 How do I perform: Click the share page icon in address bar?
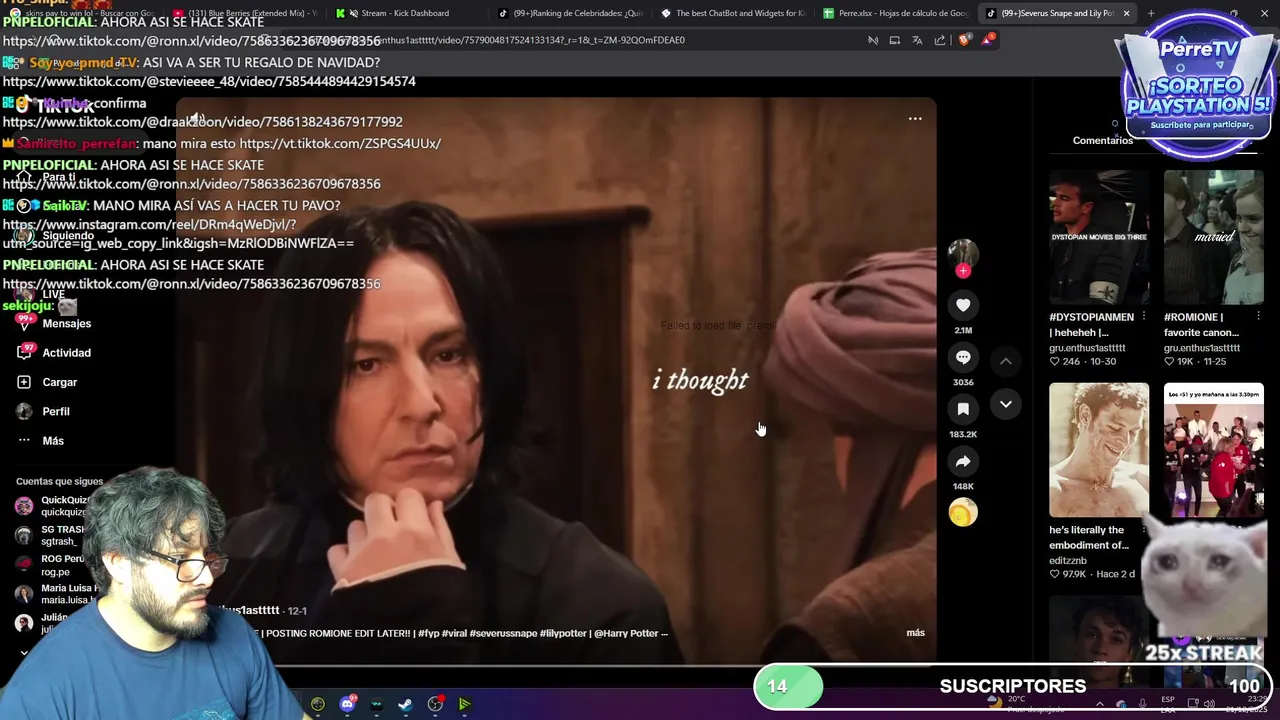pyautogui.click(x=940, y=40)
